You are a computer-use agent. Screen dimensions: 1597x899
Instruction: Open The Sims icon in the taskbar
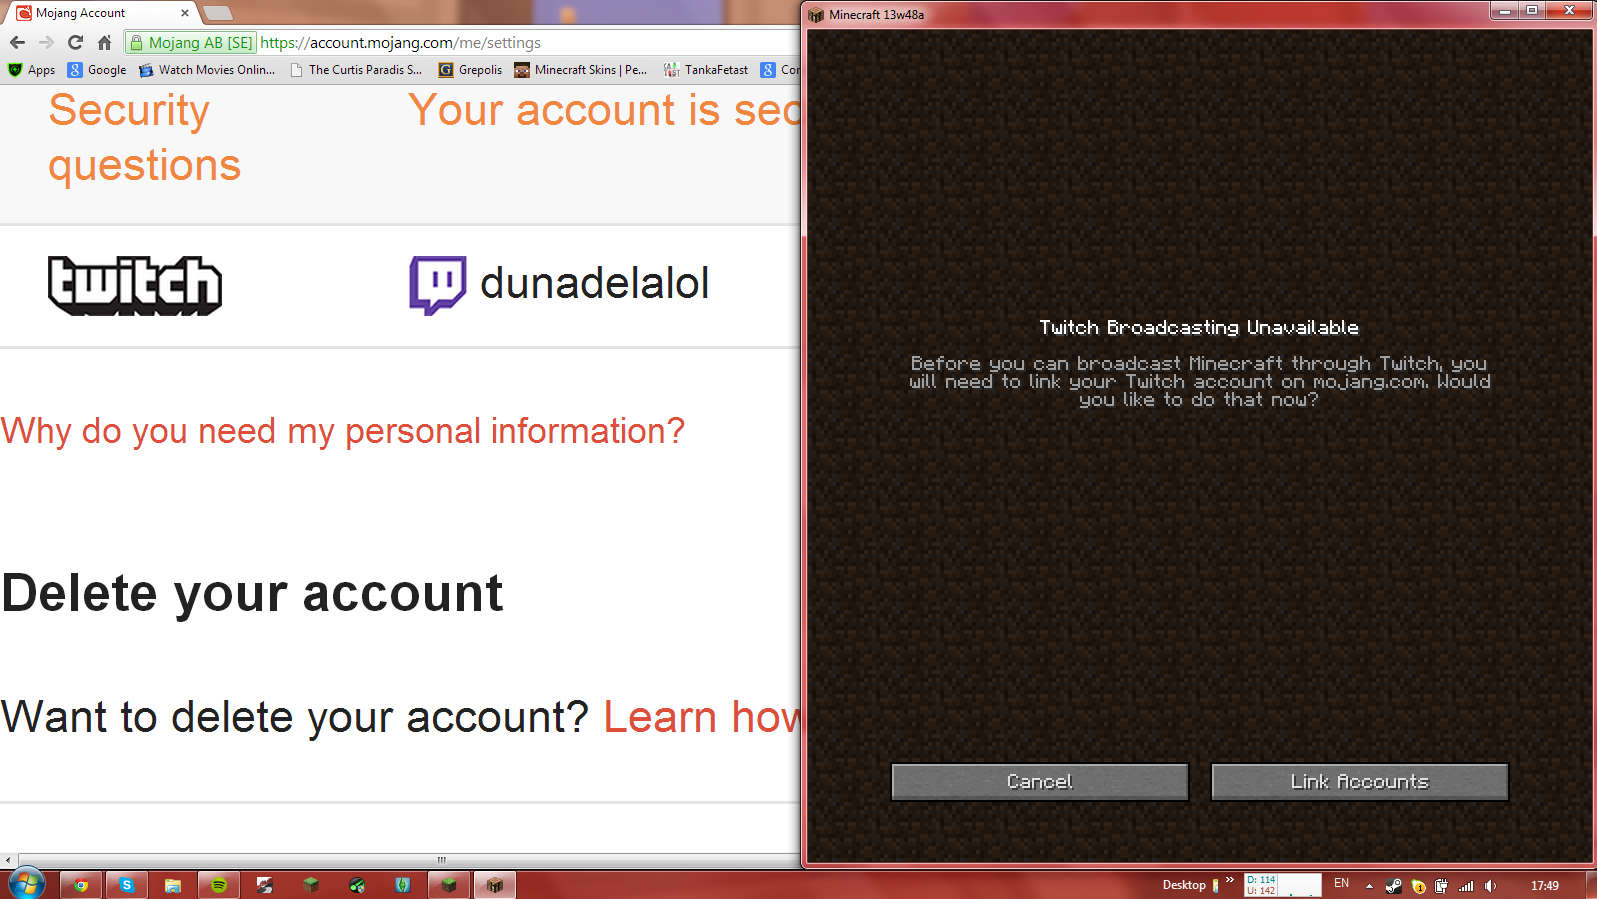403,885
